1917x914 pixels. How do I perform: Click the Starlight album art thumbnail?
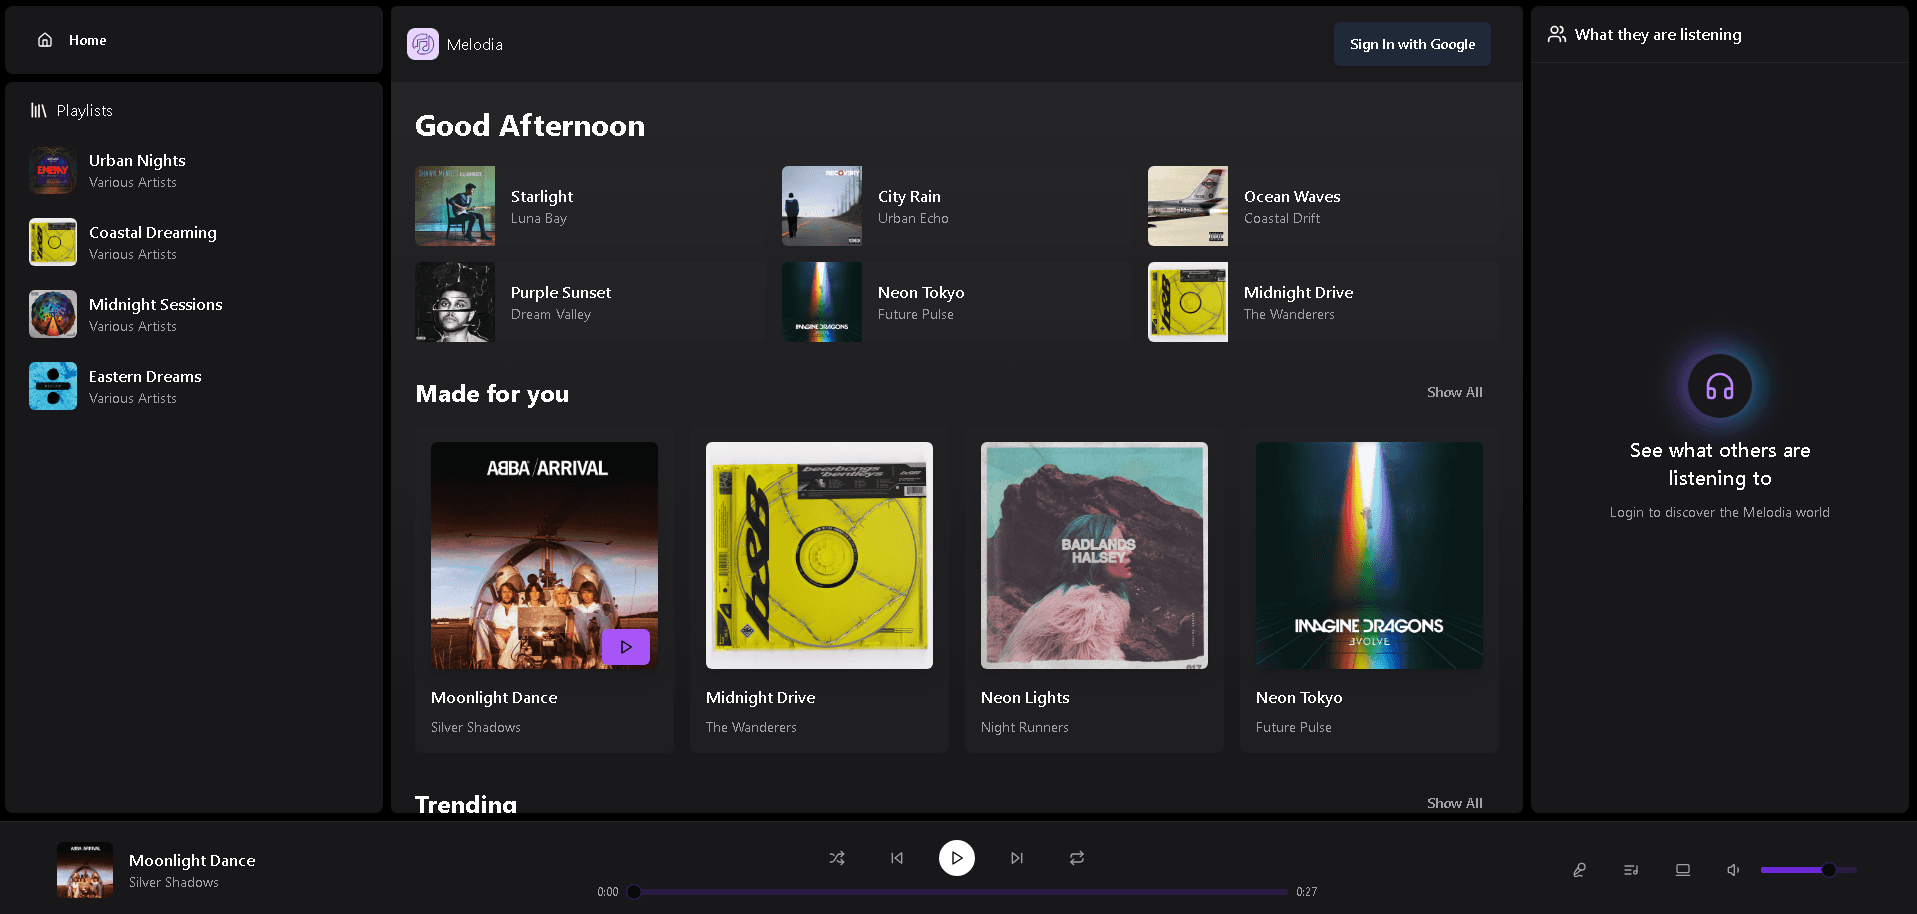point(455,206)
